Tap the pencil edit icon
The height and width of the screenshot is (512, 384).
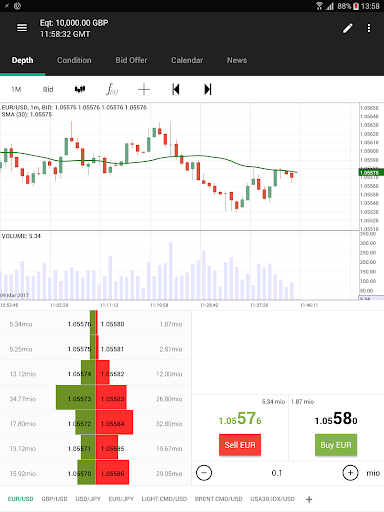[348, 28]
